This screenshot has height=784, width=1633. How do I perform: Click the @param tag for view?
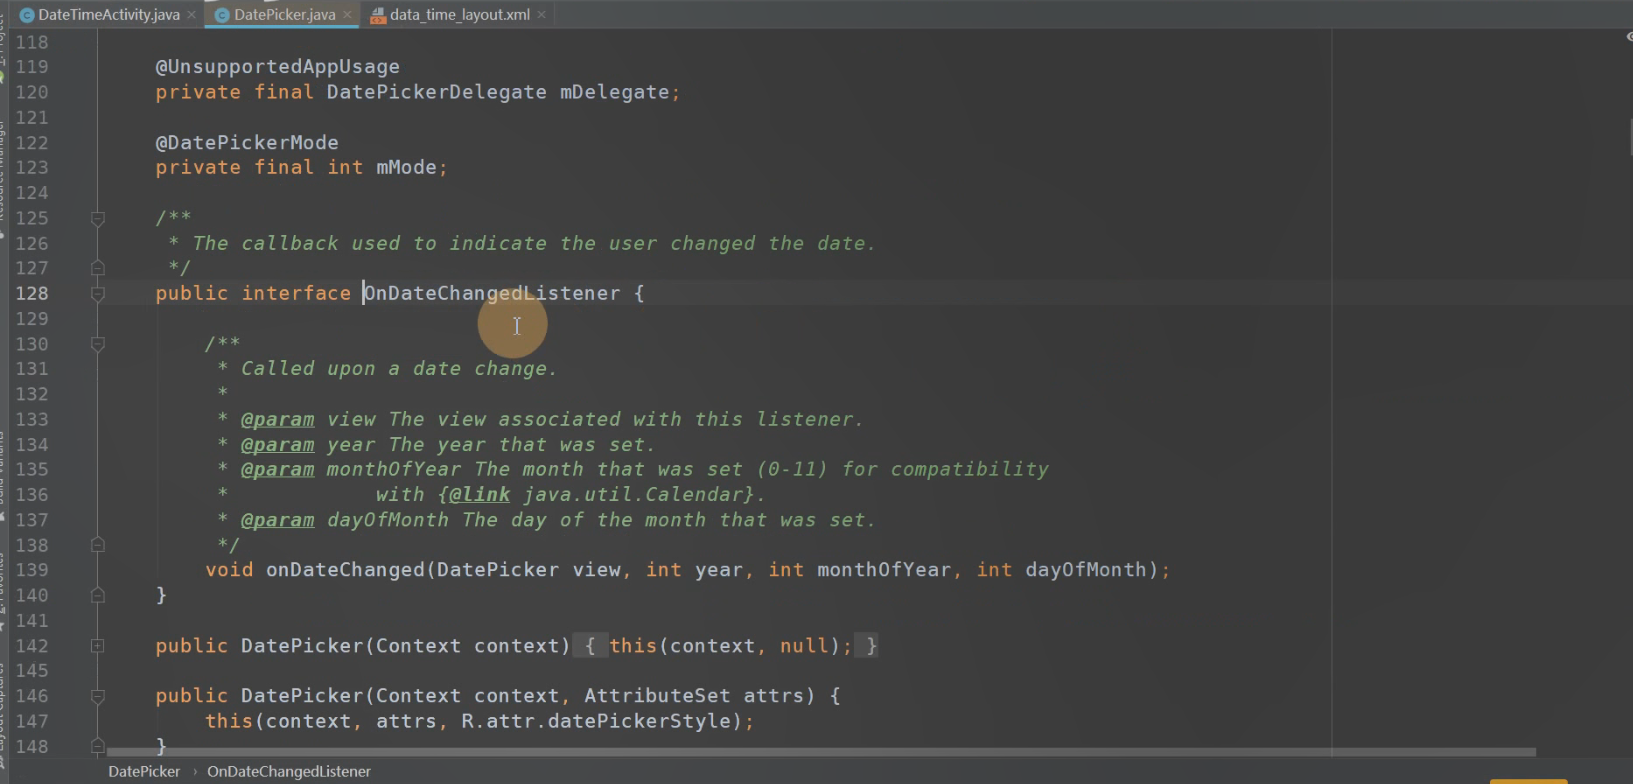pos(277,420)
